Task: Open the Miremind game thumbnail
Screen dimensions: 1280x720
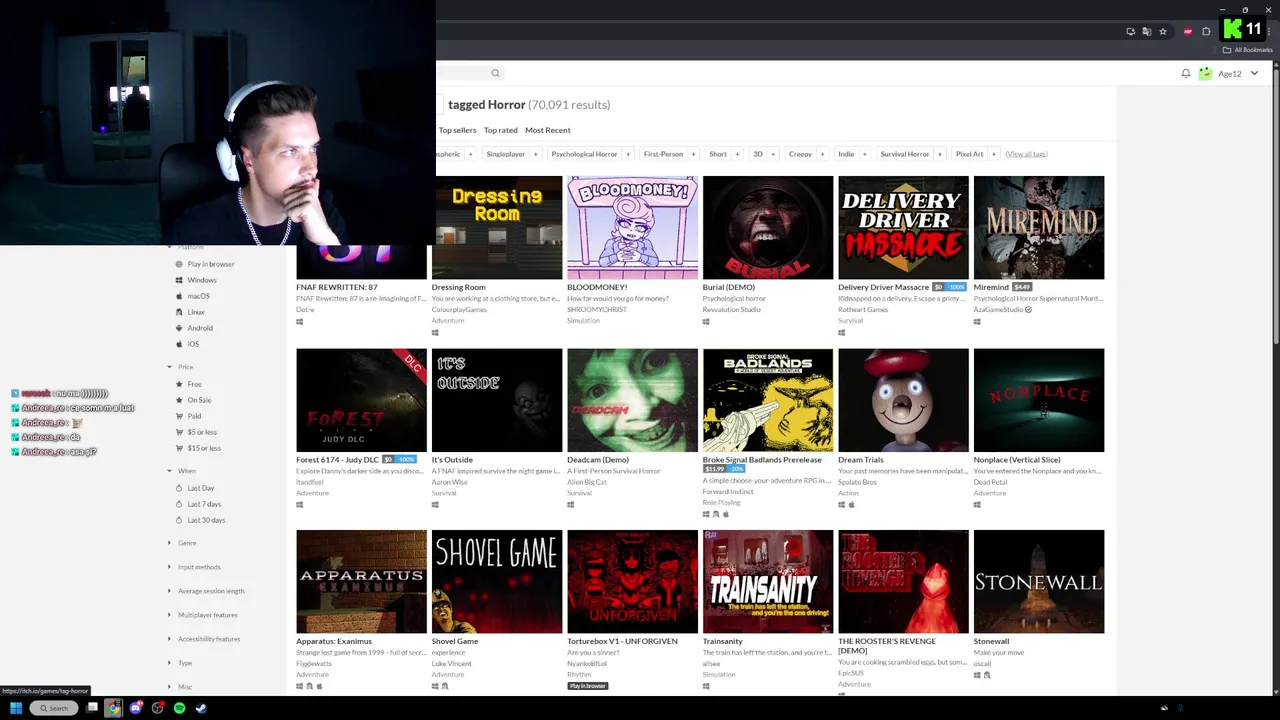Action: click(1039, 228)
